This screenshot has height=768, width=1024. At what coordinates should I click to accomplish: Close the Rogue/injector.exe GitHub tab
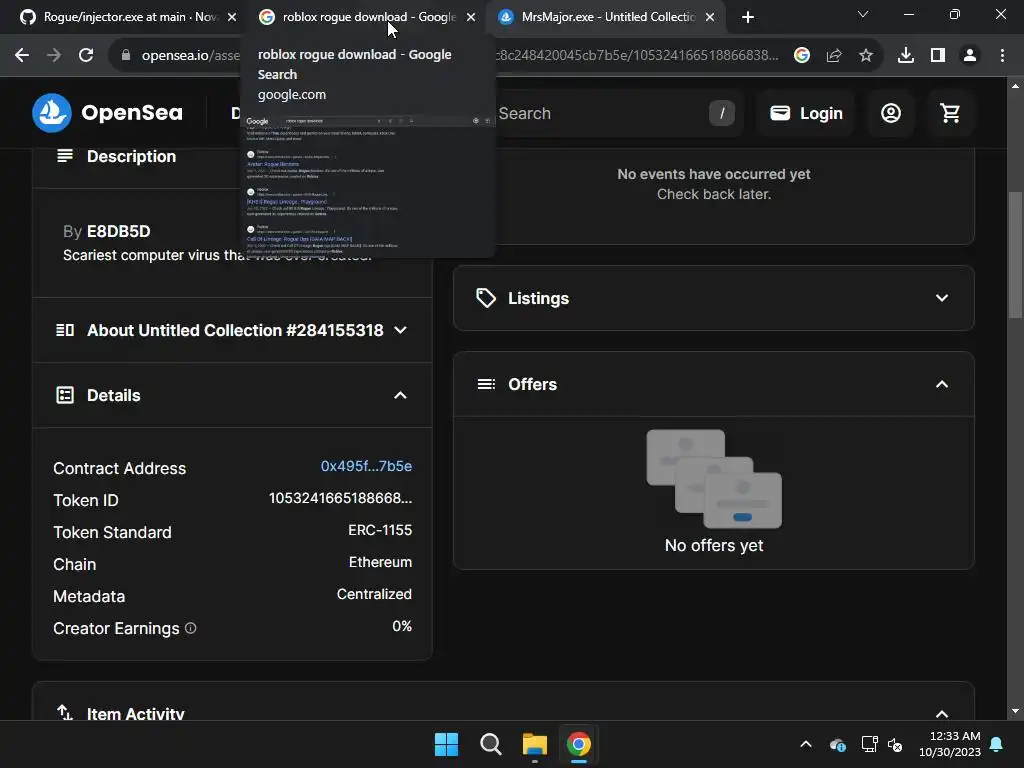232,17
